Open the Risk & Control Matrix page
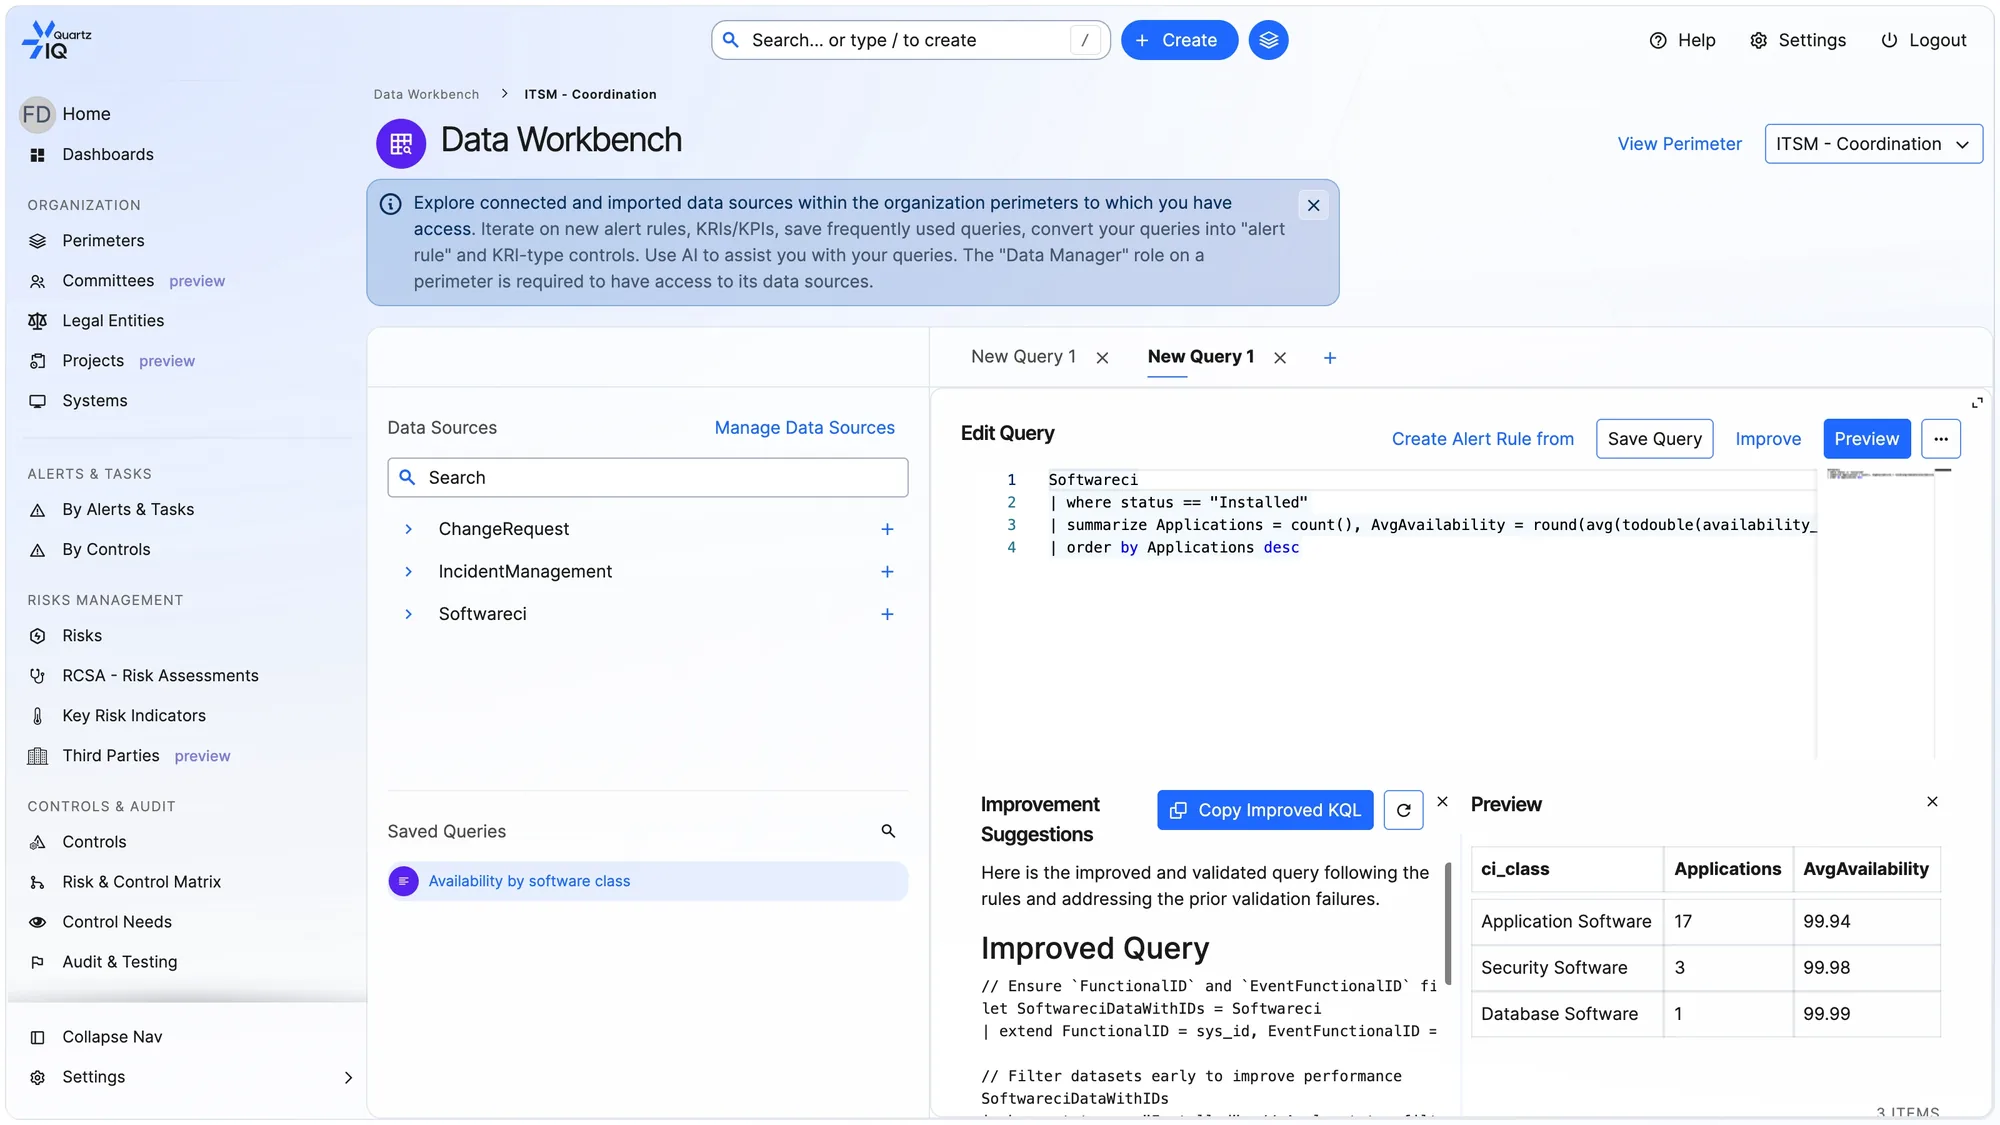Image resolution: width=2000 pixels, height=1125 pixels. (x=141, y=881)
